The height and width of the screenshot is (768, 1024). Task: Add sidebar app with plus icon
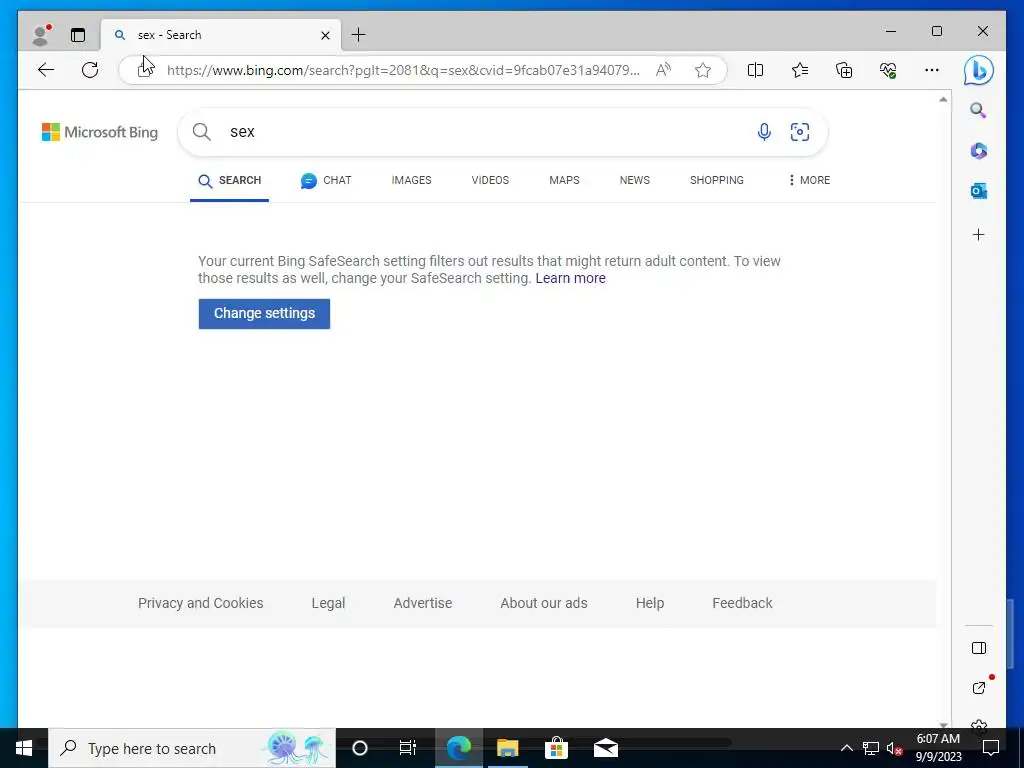coord(978,234)
